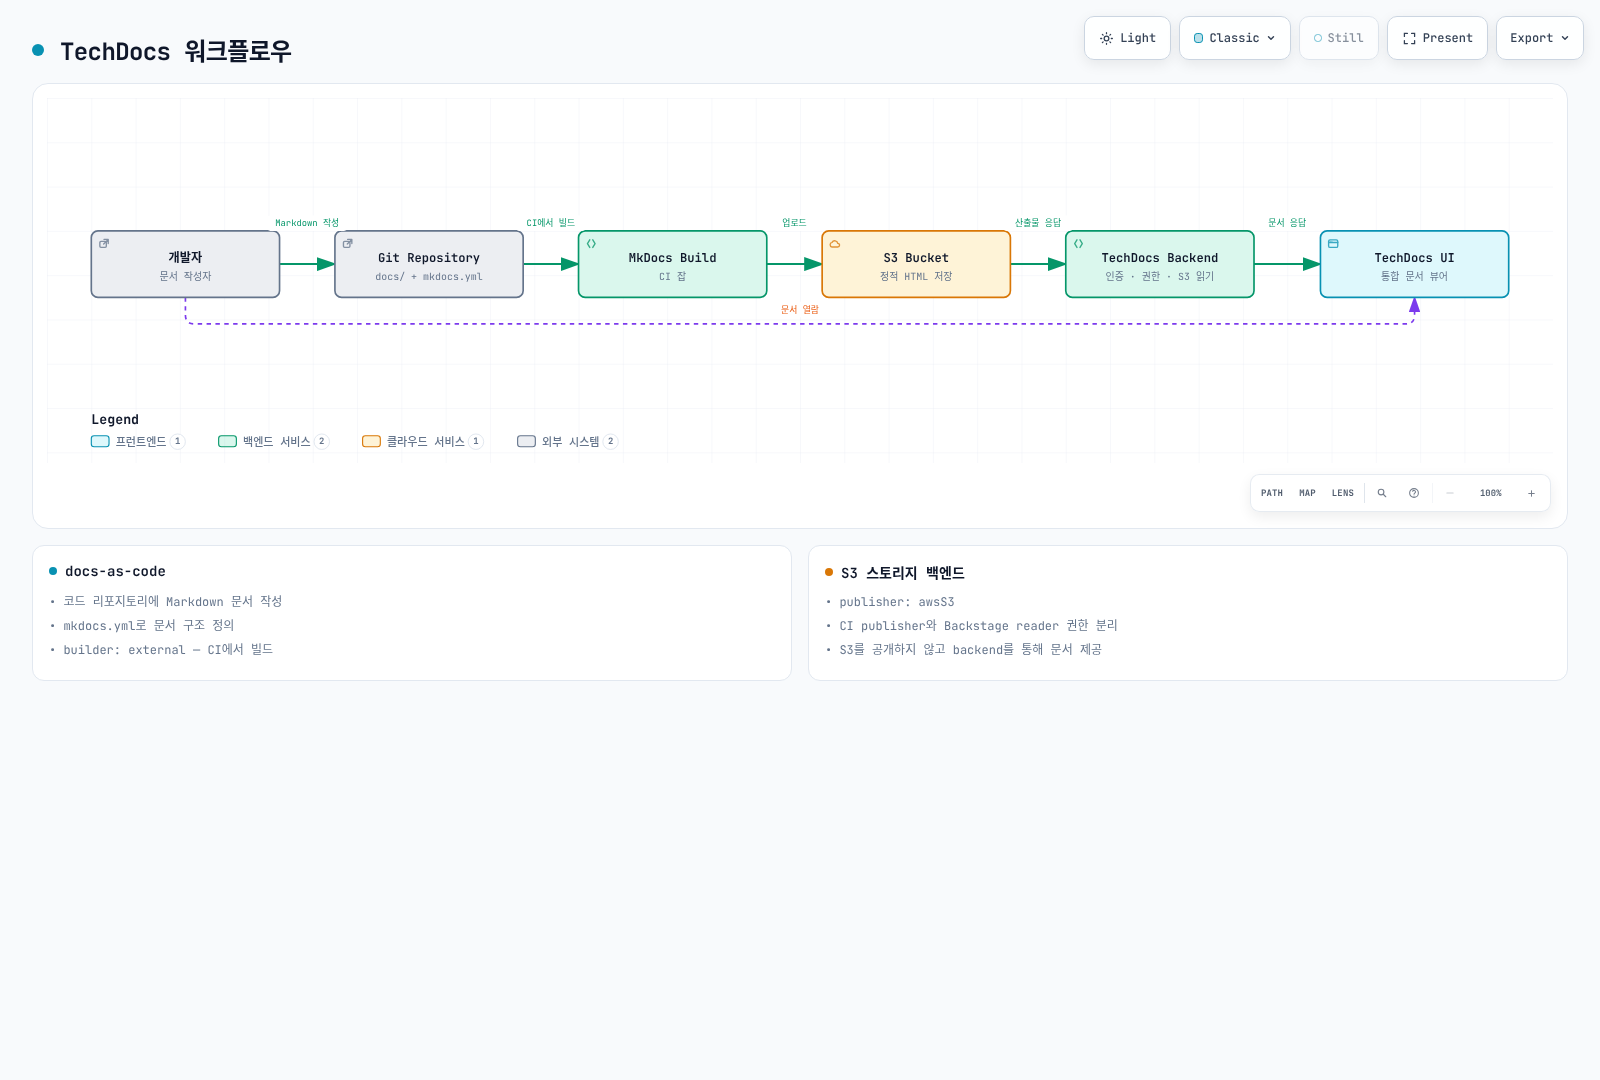Toggle the Light theme button
The height and width of the screenshot is (1080, 1600).
point(1127,38)
